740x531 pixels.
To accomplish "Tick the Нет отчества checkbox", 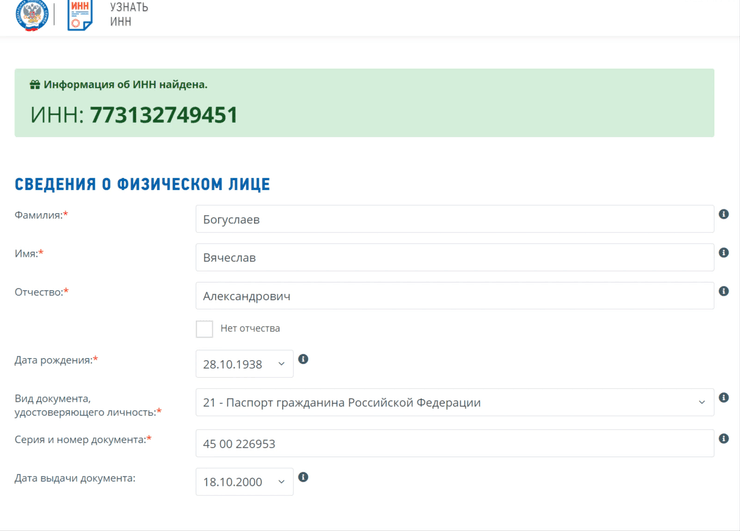I will click(x=204, y=329).
